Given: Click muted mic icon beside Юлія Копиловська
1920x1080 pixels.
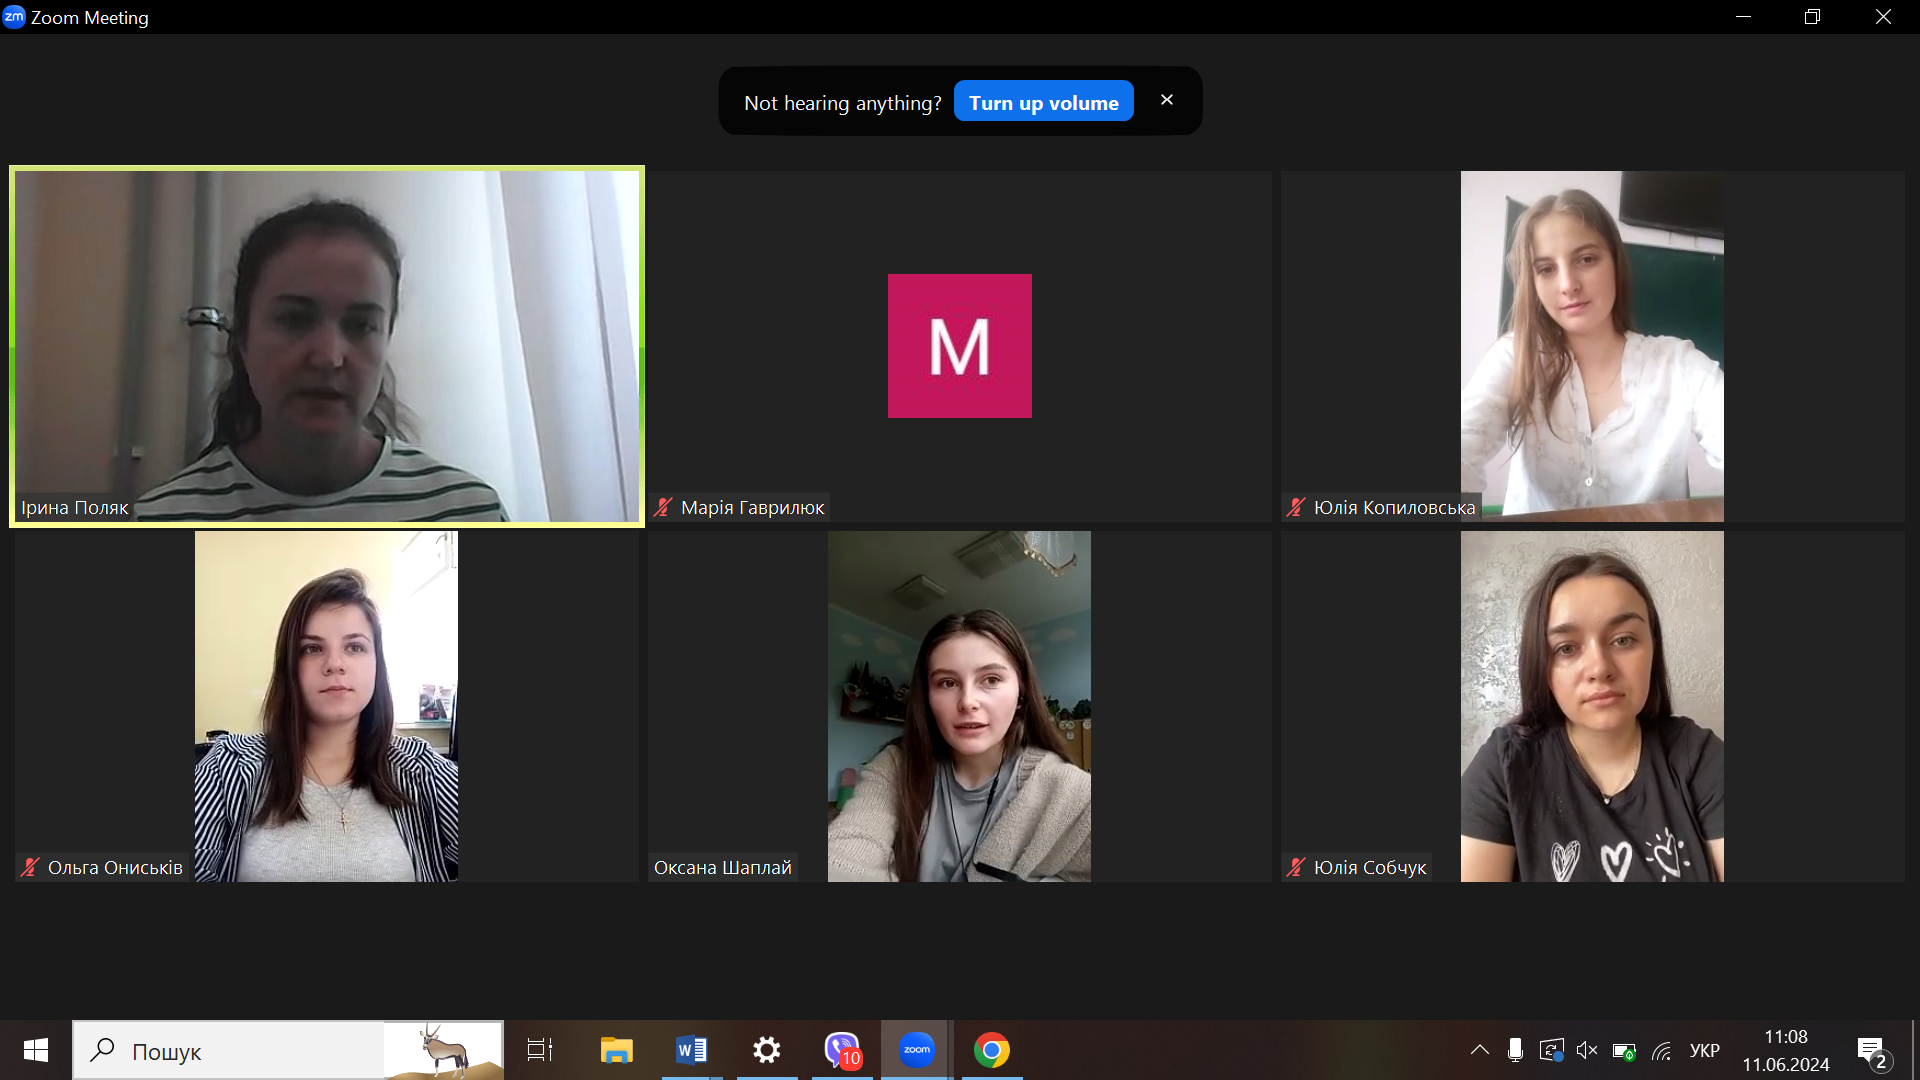Looking at the screenshot, I should click(x=1296, y=508).
